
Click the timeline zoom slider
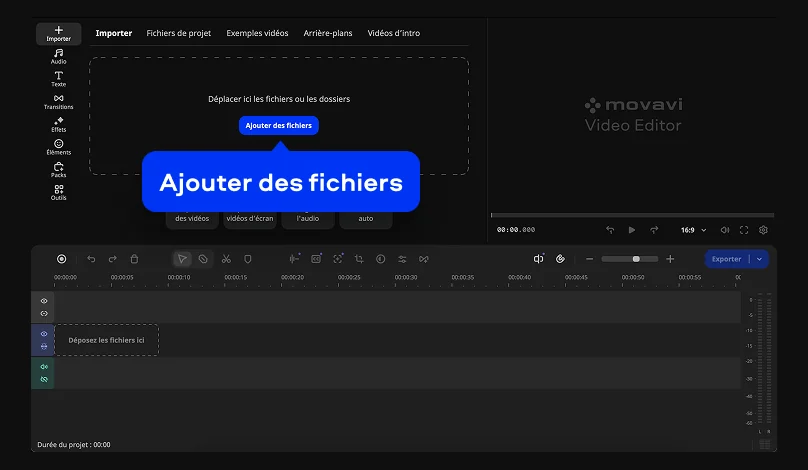click(x=630, y=259)
